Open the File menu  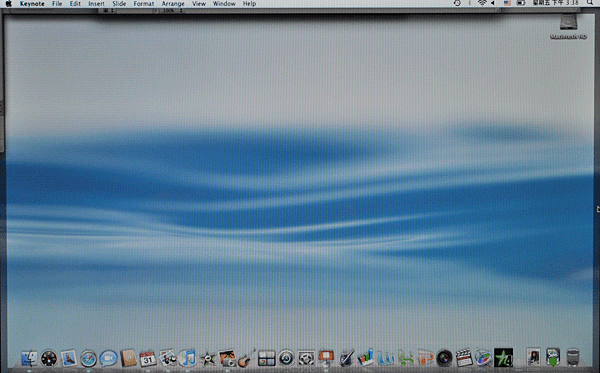coord(57,3)
